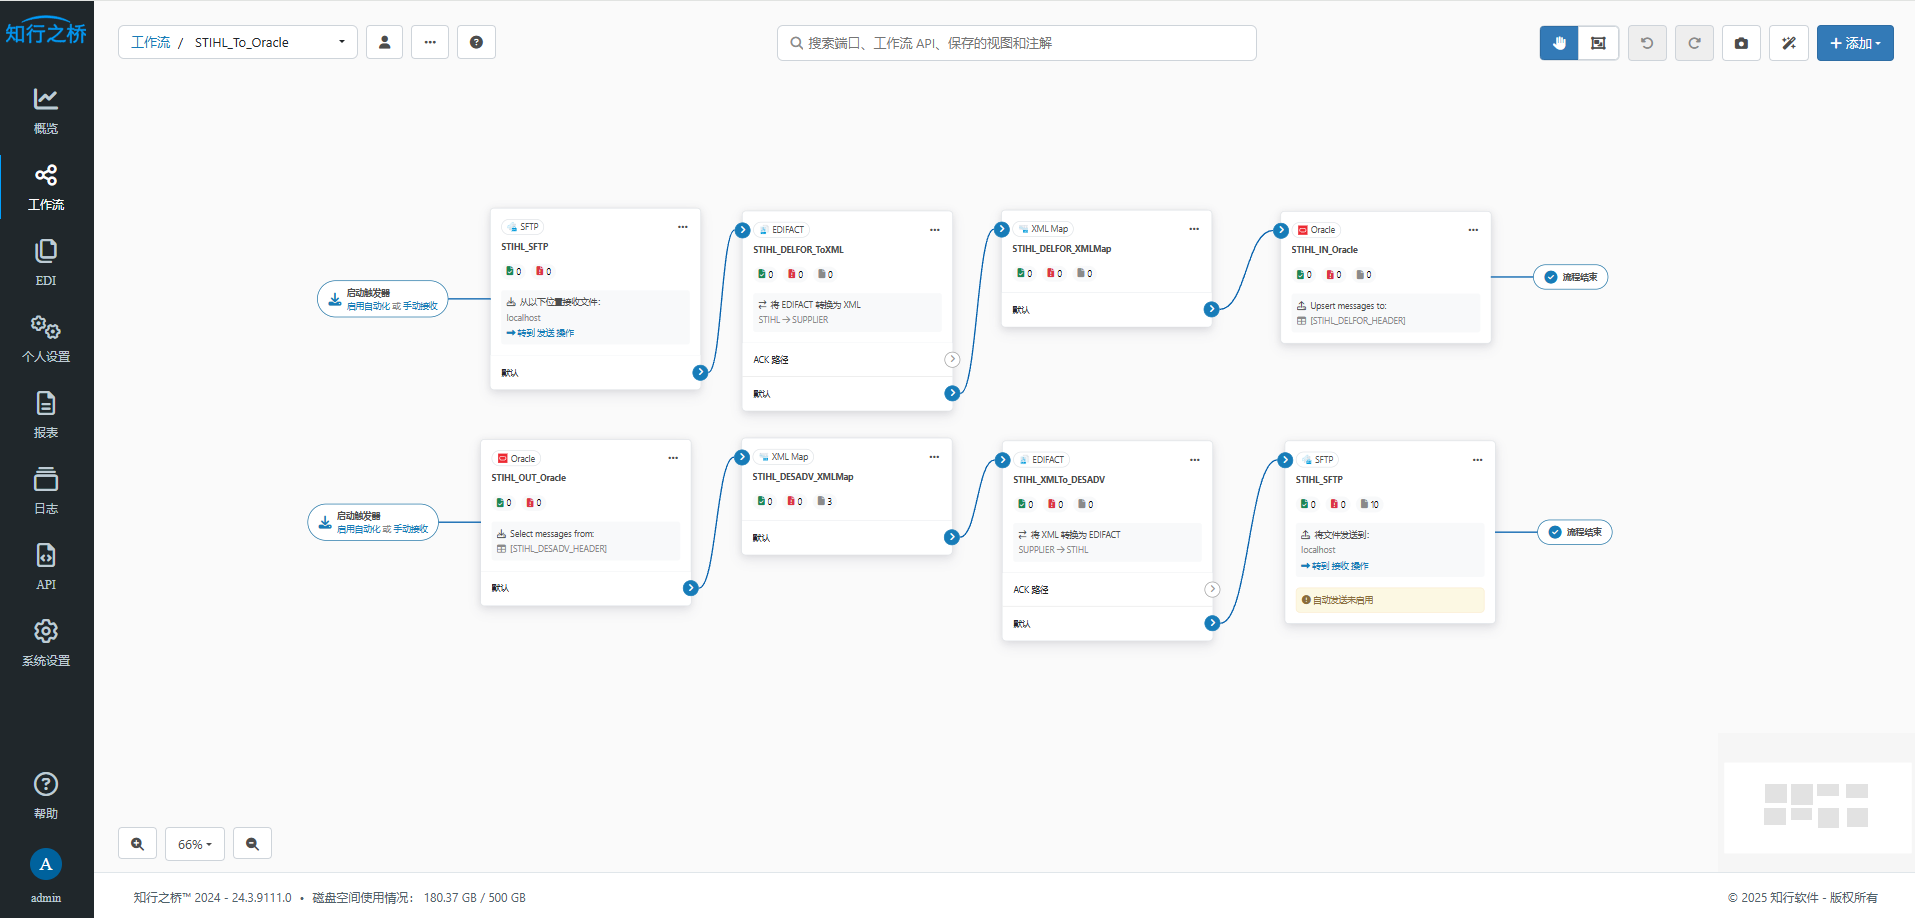The height and width of the screenshot is (918, 1915).
Task: Click the camera snapshot button
Action: (1741, 43)
